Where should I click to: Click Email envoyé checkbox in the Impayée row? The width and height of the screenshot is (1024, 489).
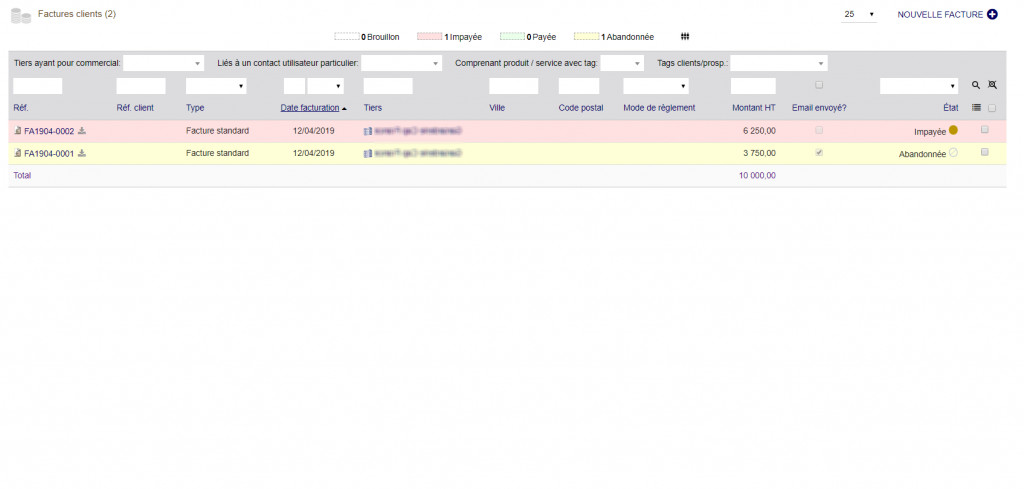pyautogui.click(x=819, y=130)
